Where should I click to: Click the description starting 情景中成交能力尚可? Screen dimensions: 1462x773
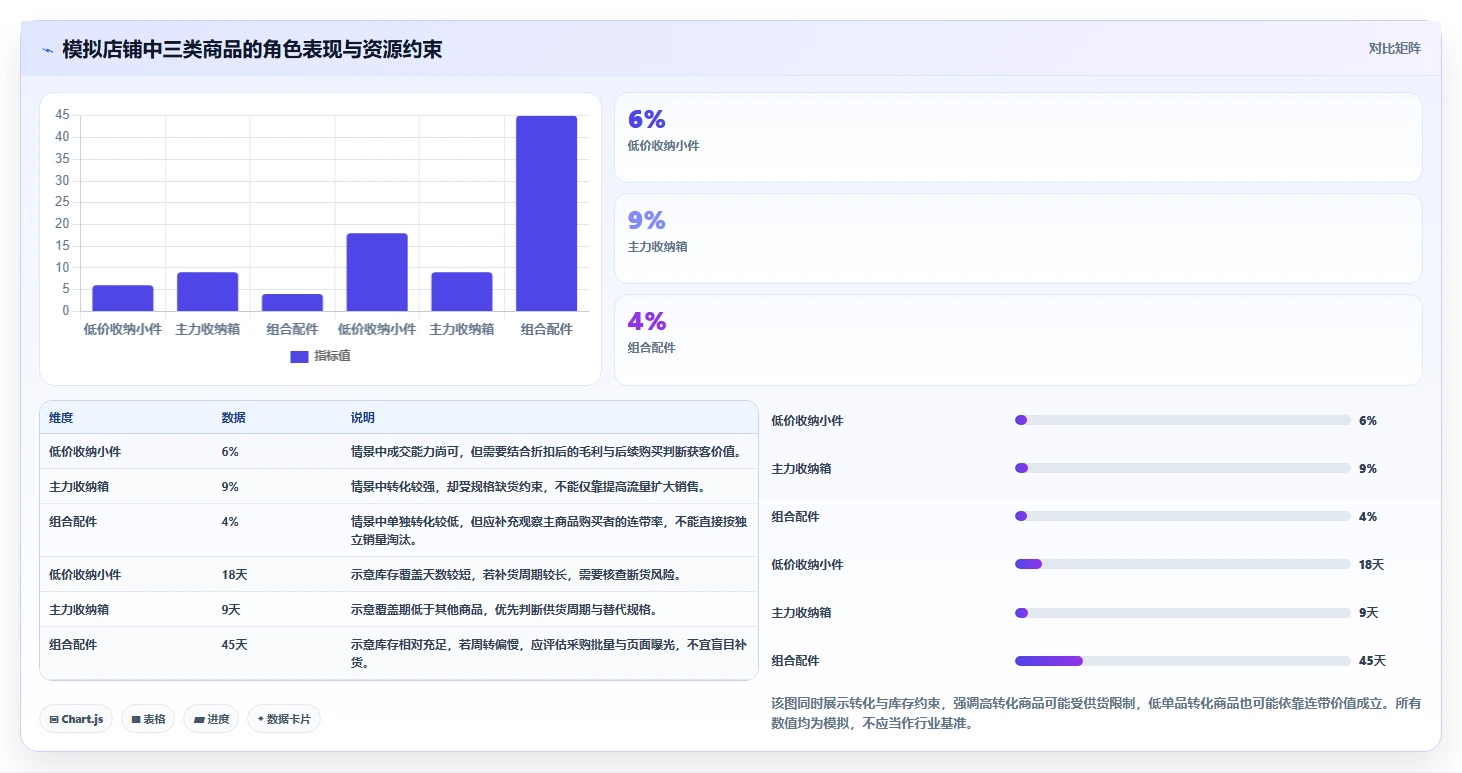pos(547,451)
